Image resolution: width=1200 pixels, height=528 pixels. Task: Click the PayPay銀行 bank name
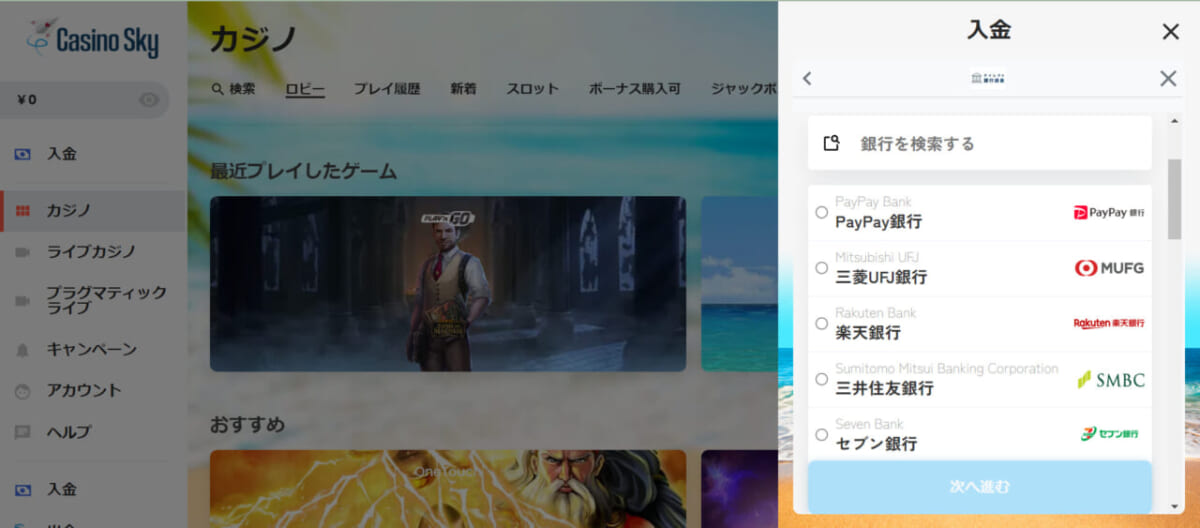(879, 222)
